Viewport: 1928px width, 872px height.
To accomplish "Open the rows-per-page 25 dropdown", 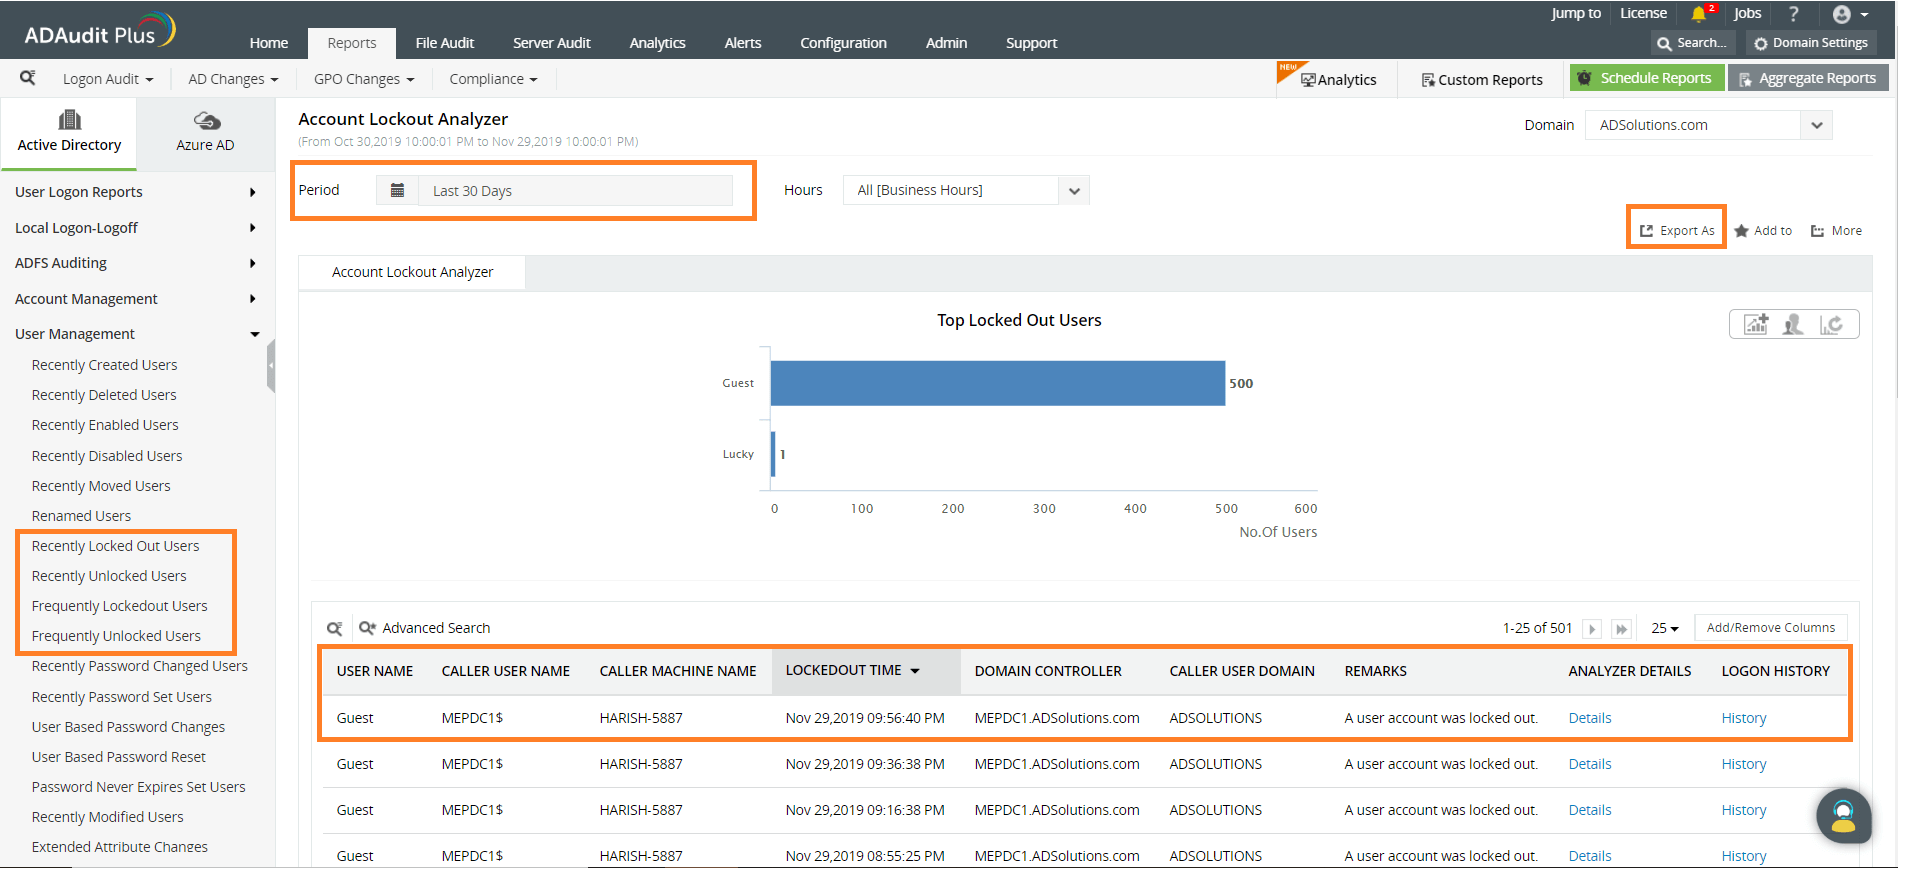I will click(x=1665, y=628).
